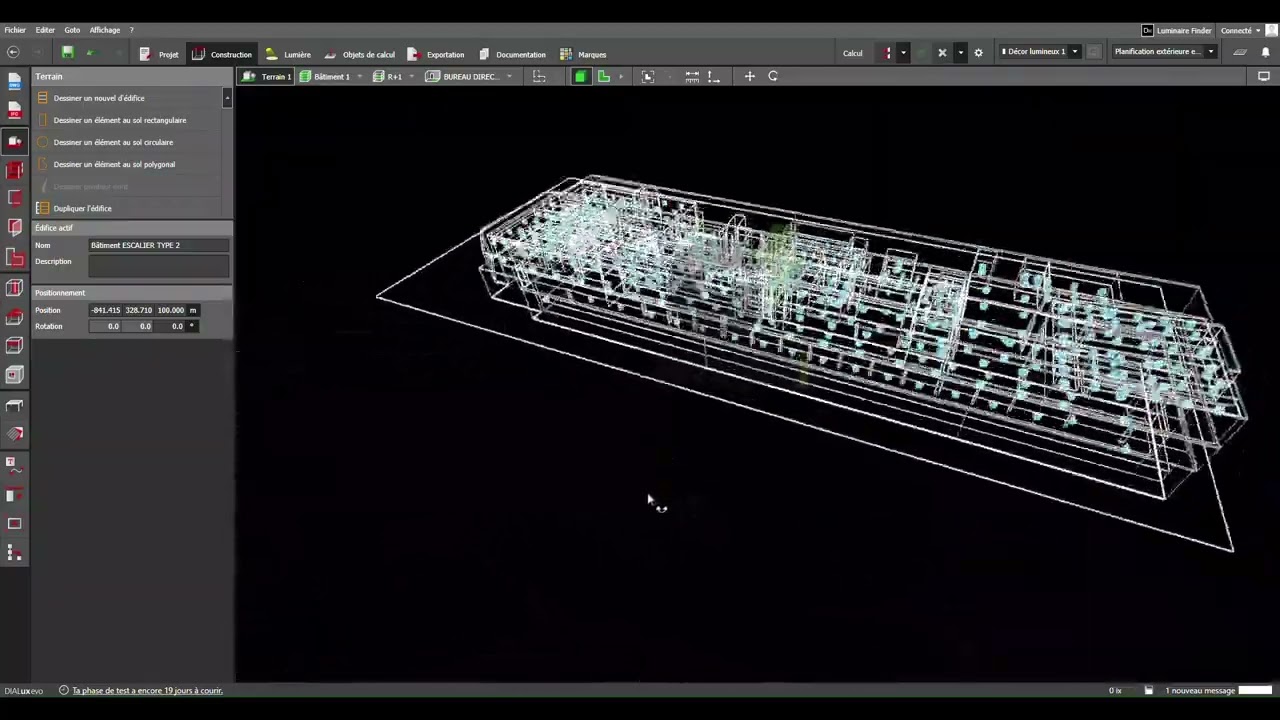
Task: Click the move crosshair tool icon
Action: tap(749, 76)
